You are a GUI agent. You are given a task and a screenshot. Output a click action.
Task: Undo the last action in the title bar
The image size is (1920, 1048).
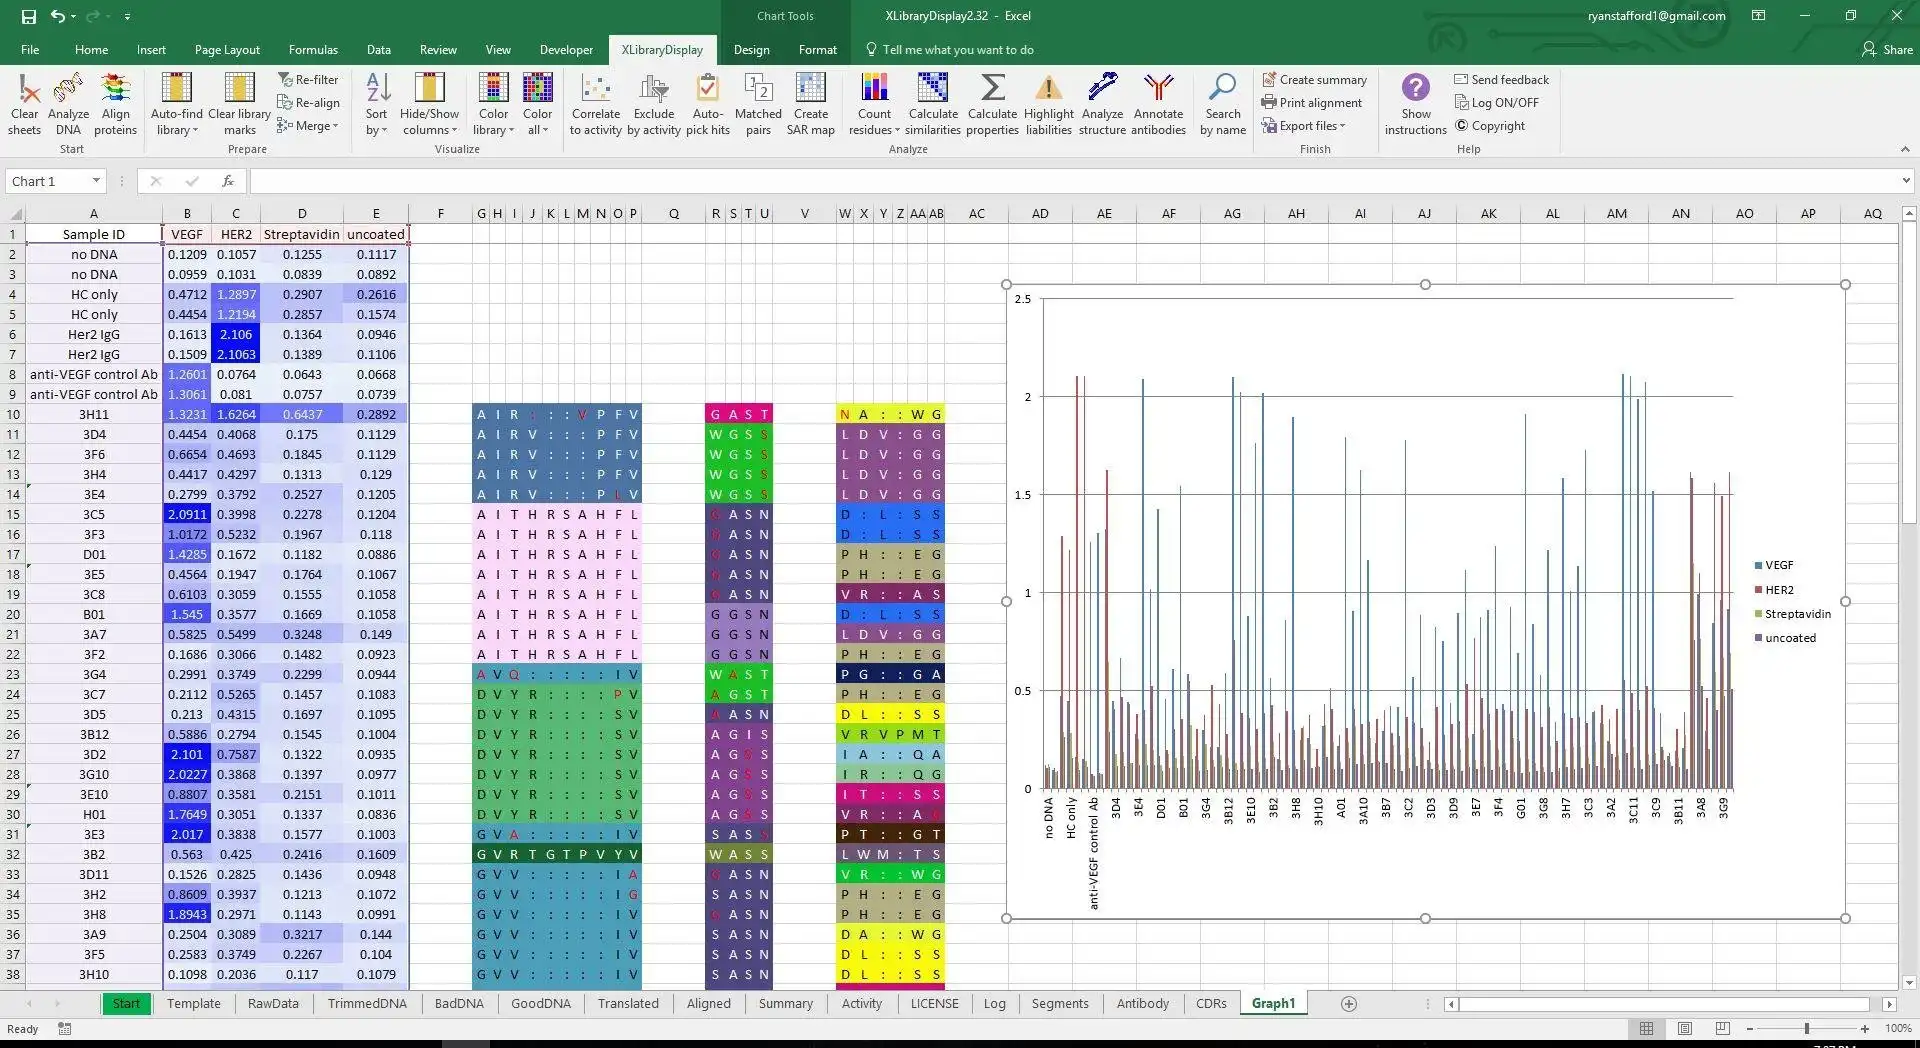(58, 16)
